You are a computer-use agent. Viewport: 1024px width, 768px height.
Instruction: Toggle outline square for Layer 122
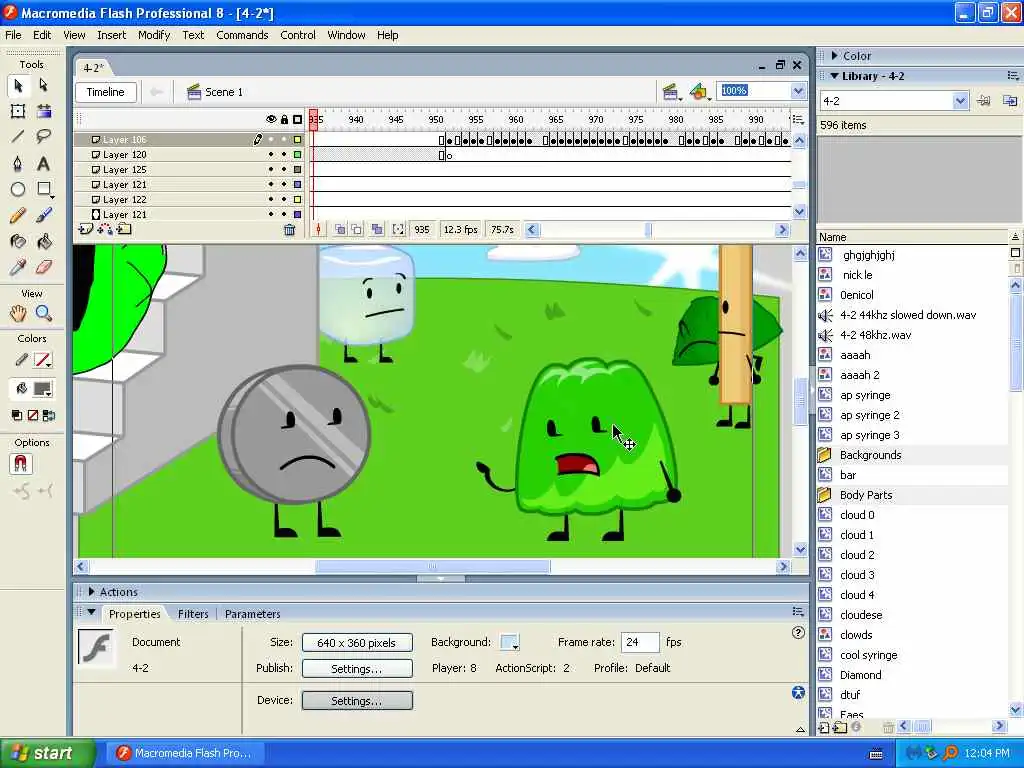[x=297, y=200]
